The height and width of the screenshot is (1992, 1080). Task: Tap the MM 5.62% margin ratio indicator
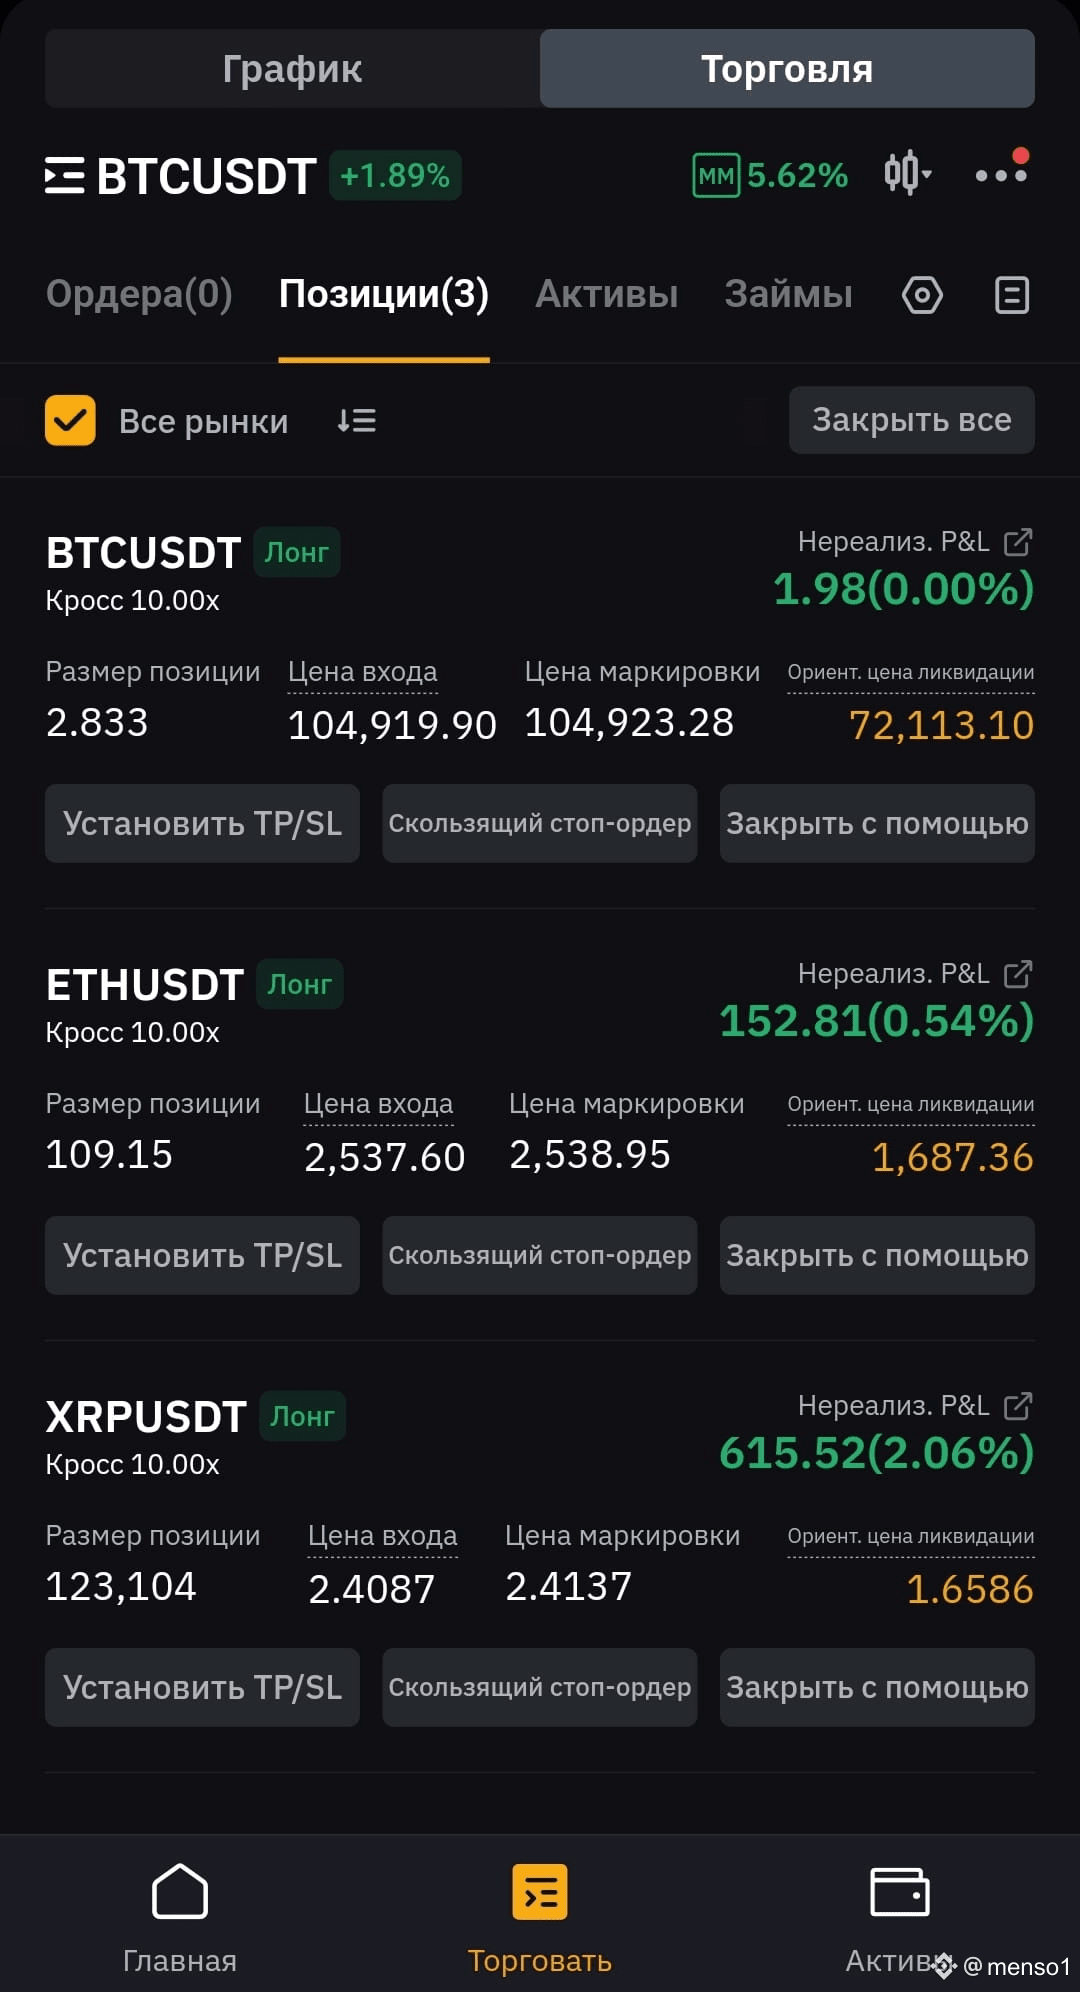coord(770,175)
